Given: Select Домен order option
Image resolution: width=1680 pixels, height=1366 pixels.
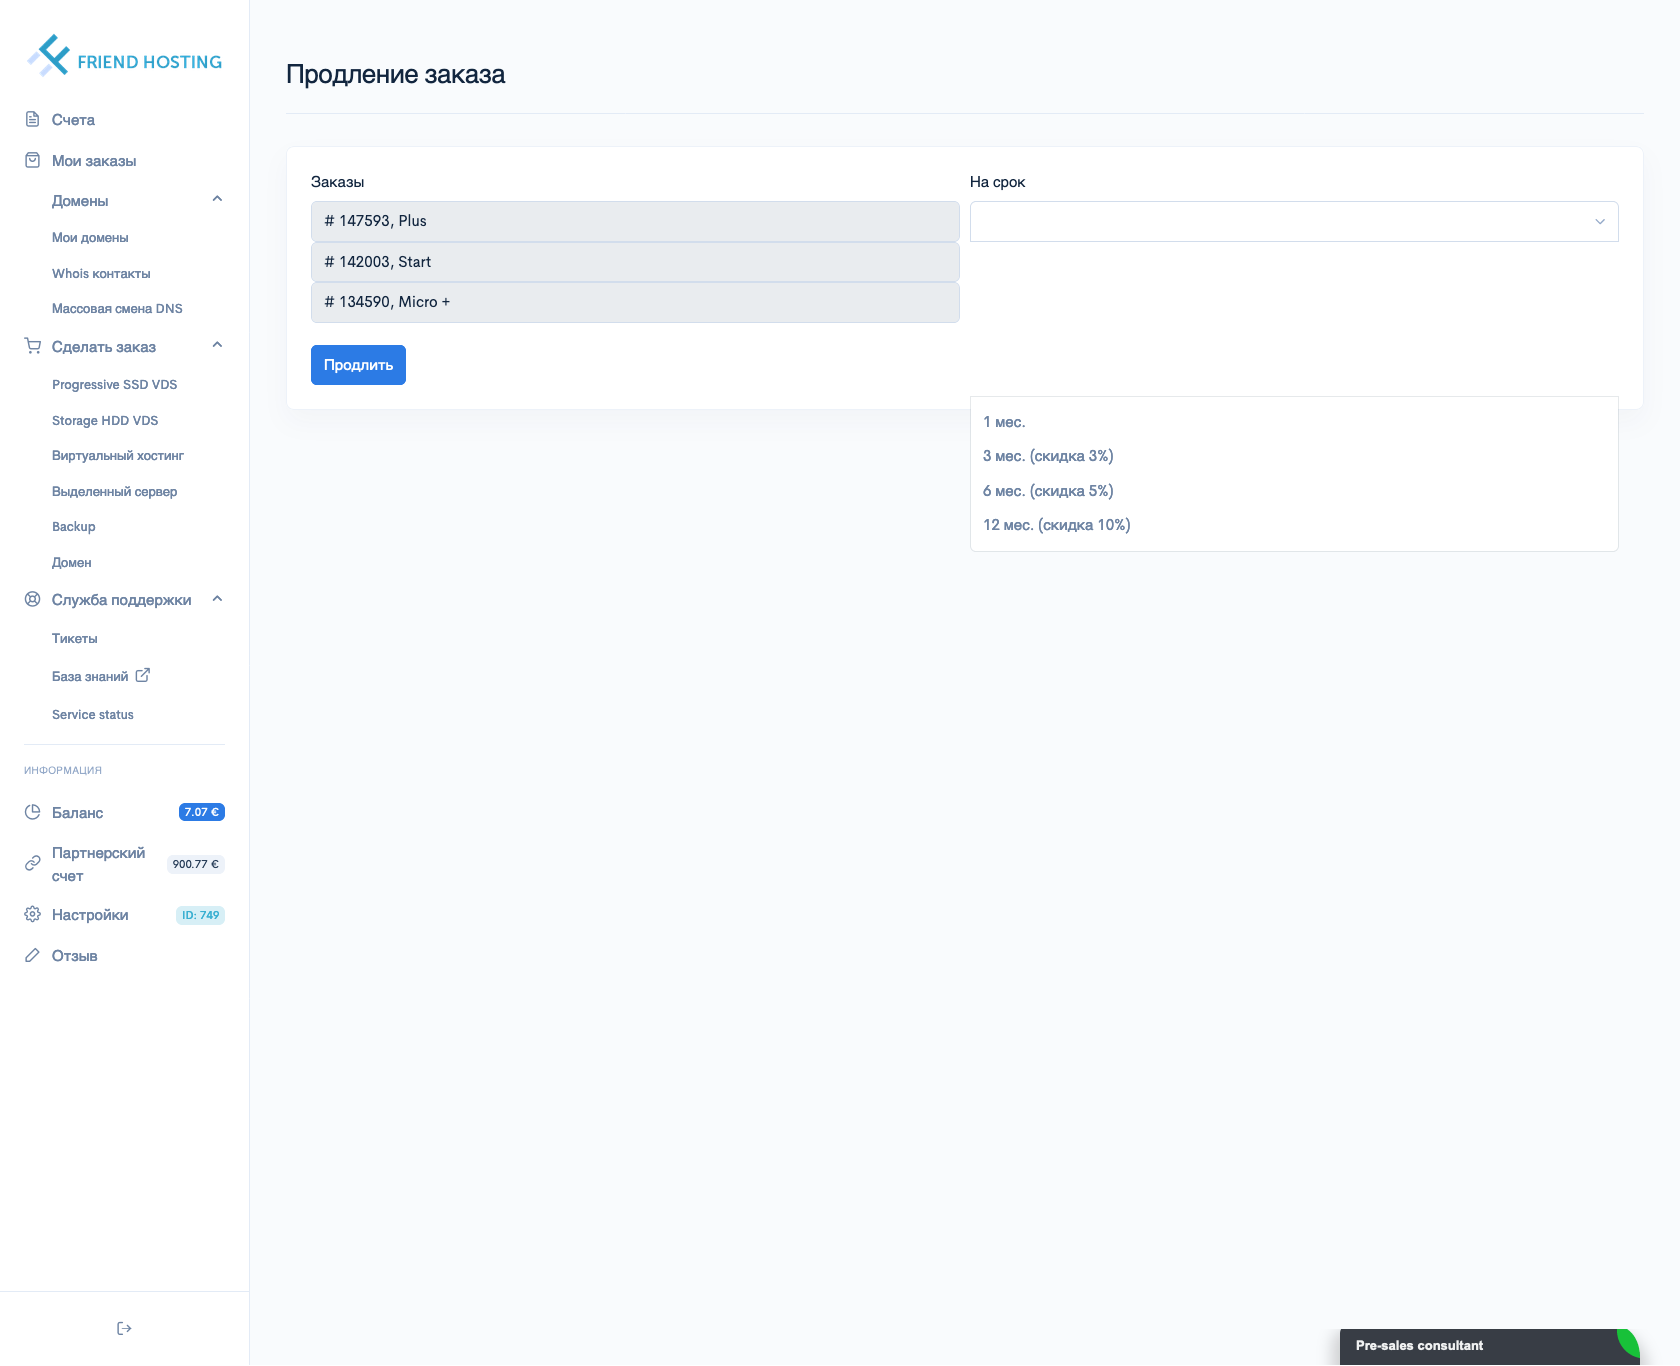Looking at the screenshot, I should point(71,563).
